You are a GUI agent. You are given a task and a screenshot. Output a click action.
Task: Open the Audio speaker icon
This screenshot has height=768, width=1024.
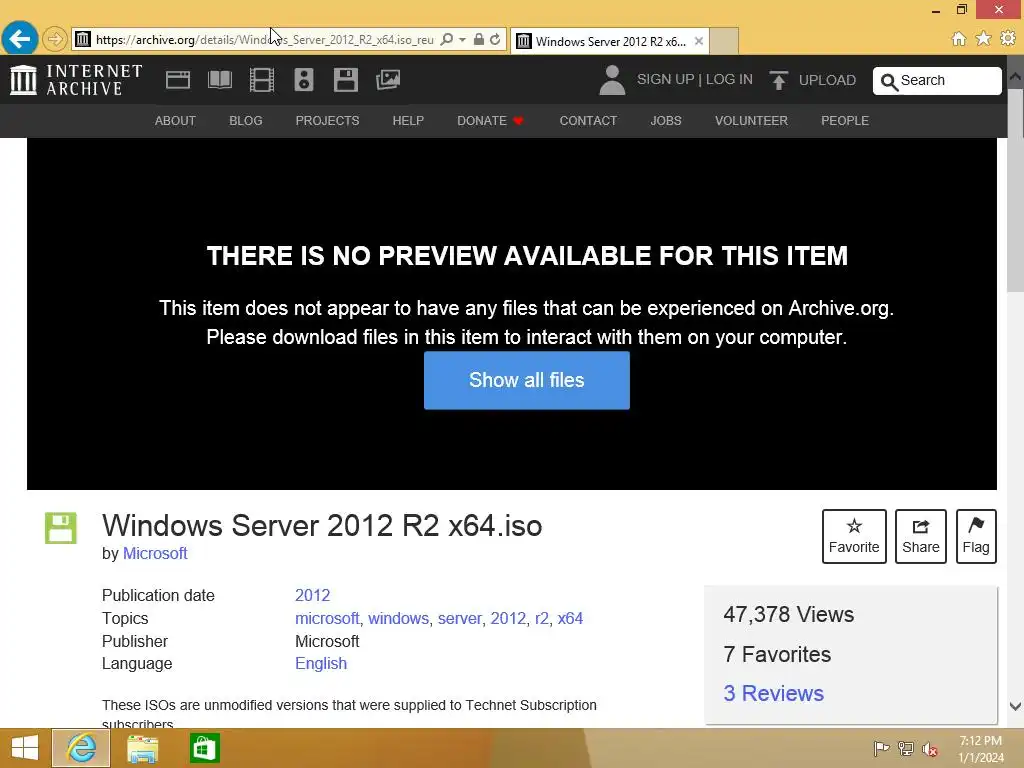click(304, 80)
